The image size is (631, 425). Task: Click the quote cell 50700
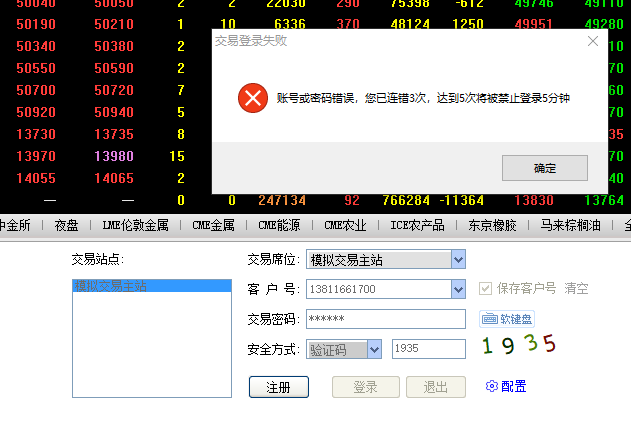coord(36,90)
